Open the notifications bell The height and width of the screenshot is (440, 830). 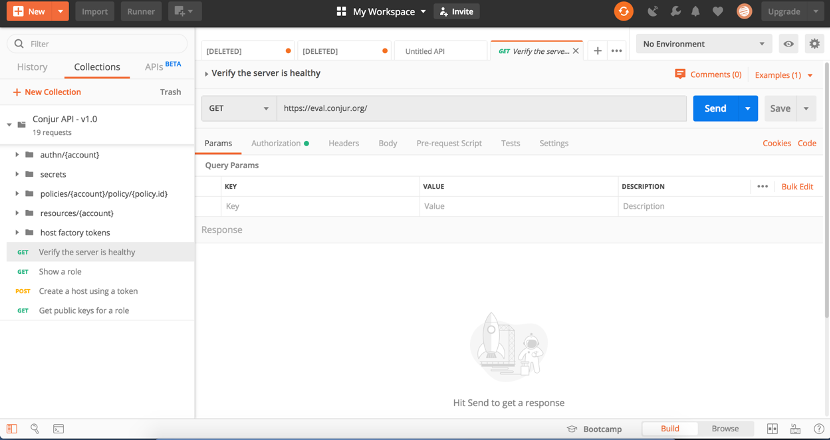coord(695,12)
